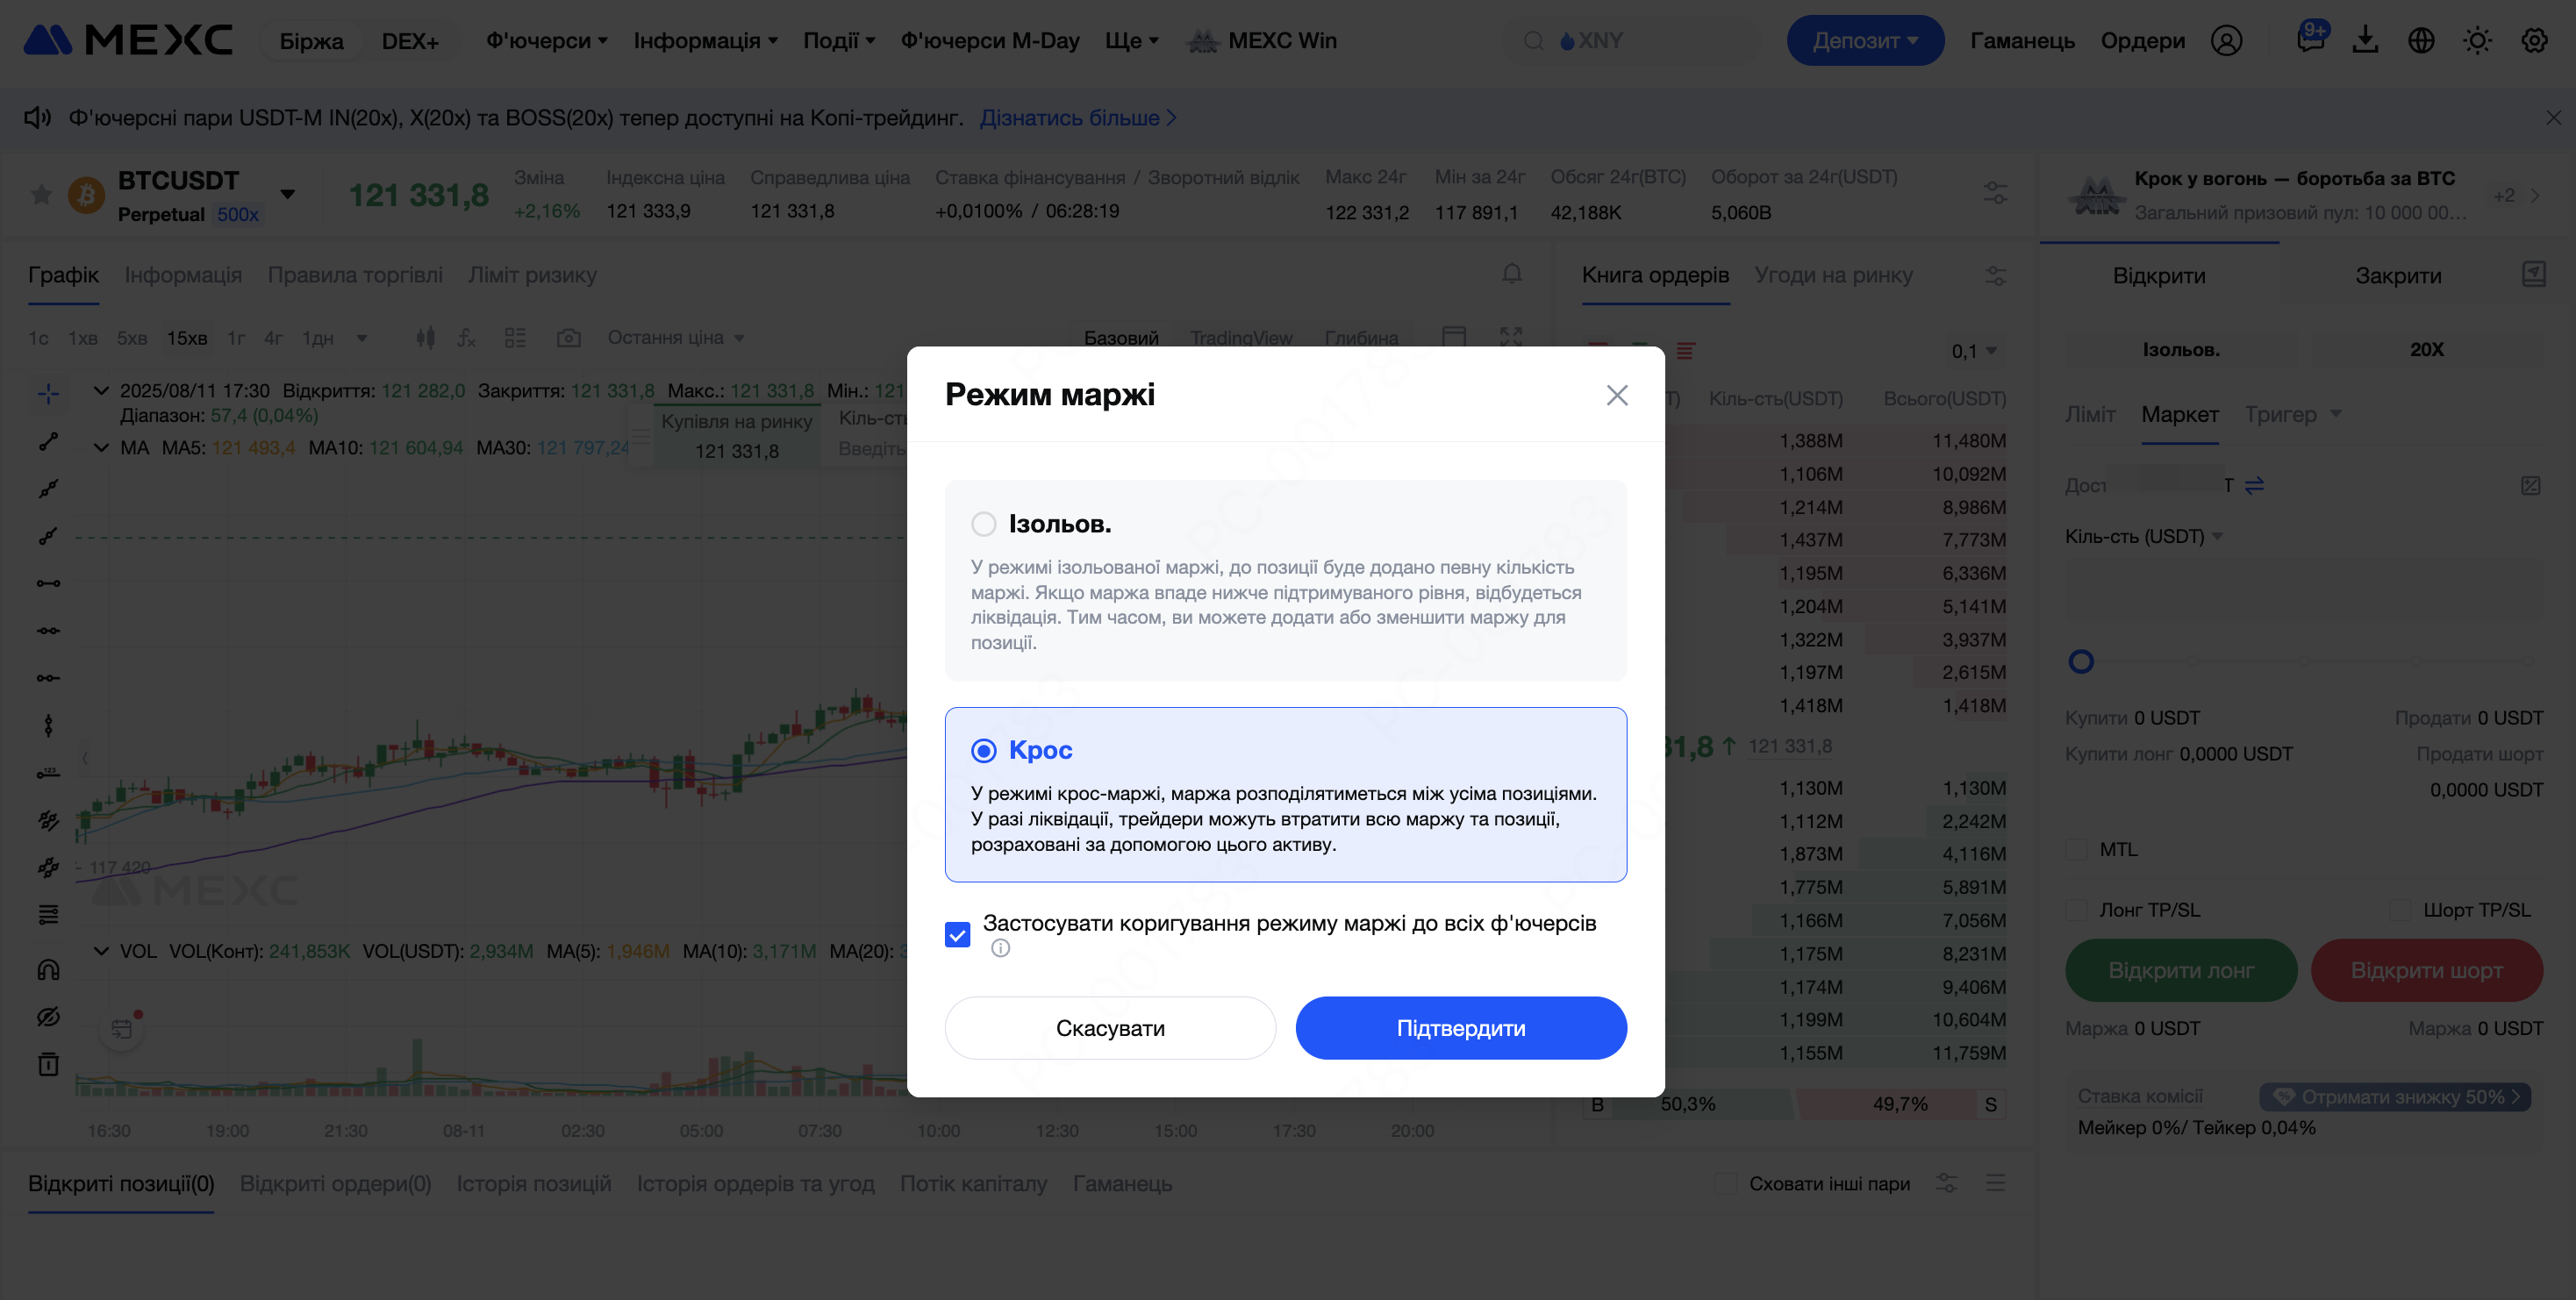
Task: Switch to Угоди на ринку tab
Action: click(1833, 275)
